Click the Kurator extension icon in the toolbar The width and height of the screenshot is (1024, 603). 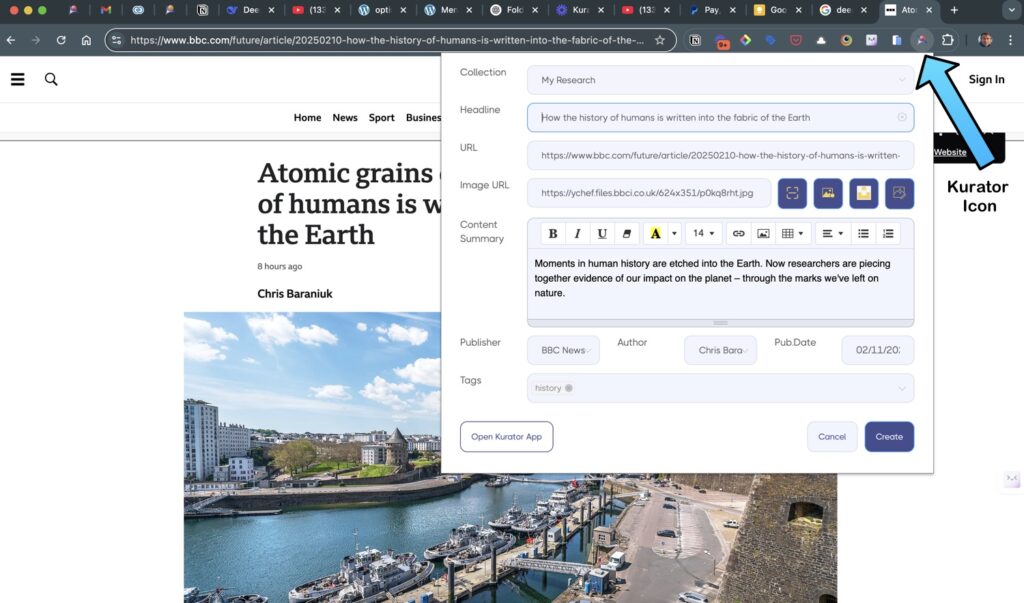[921, 40]
